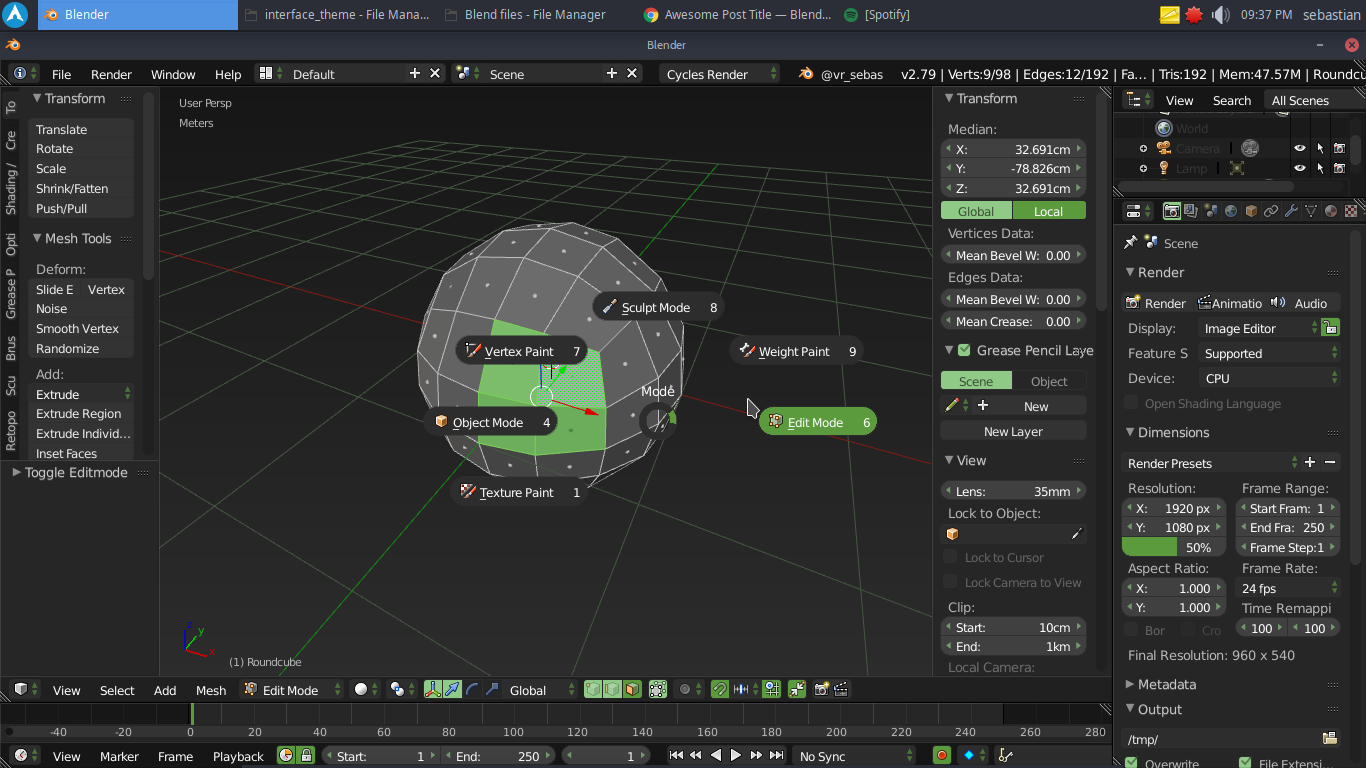1366x768 pixels.
Task: Open the Material properties tab sphere icon
Action: pos(1331,211)
